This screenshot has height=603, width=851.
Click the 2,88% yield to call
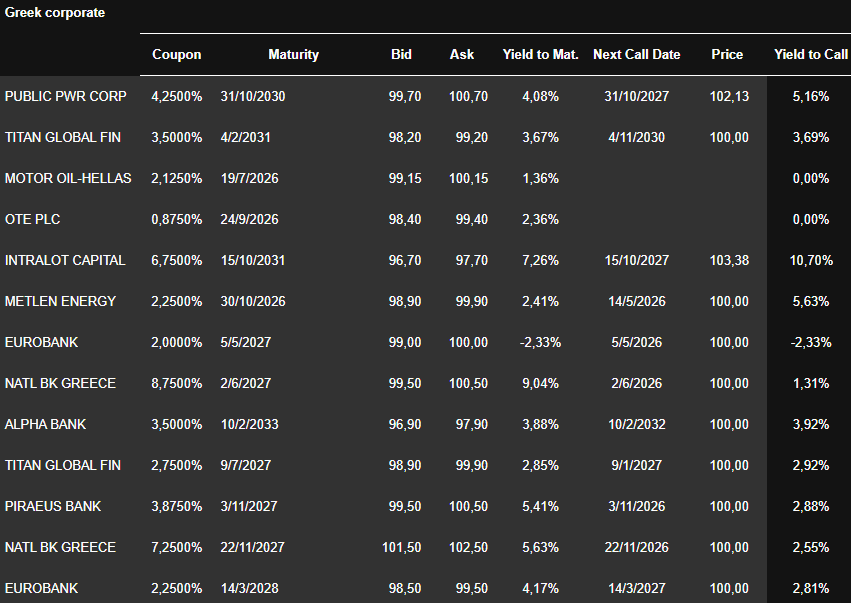click(811, 506)
